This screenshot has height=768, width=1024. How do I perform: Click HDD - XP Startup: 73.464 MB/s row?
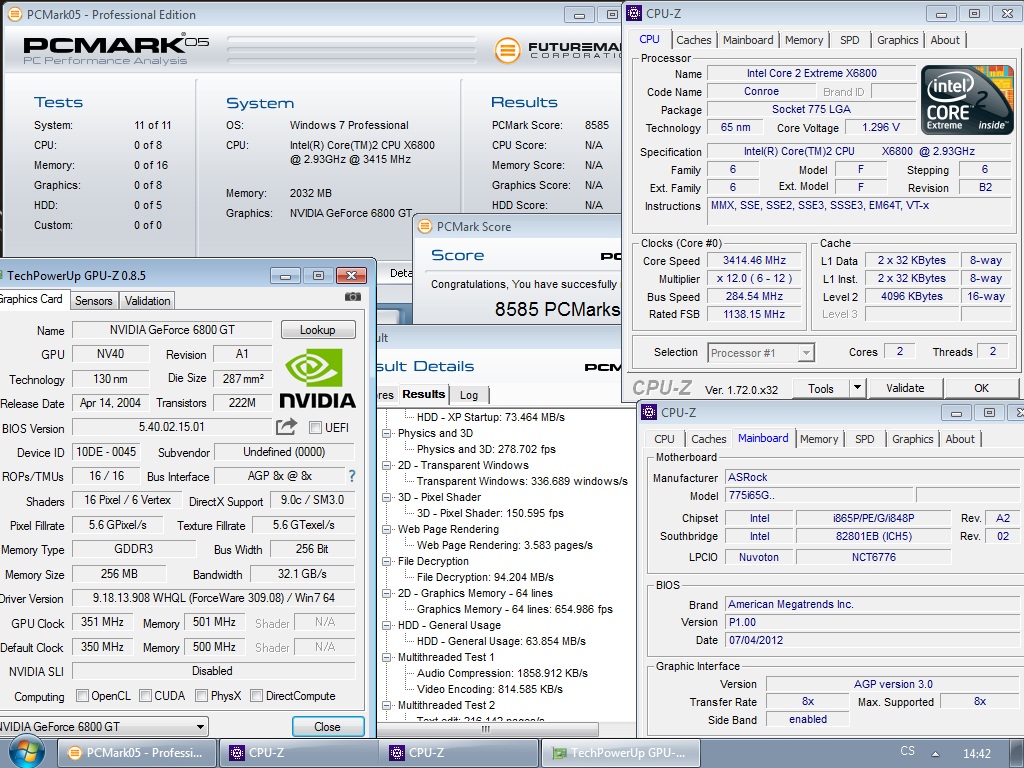click(490, 417)
